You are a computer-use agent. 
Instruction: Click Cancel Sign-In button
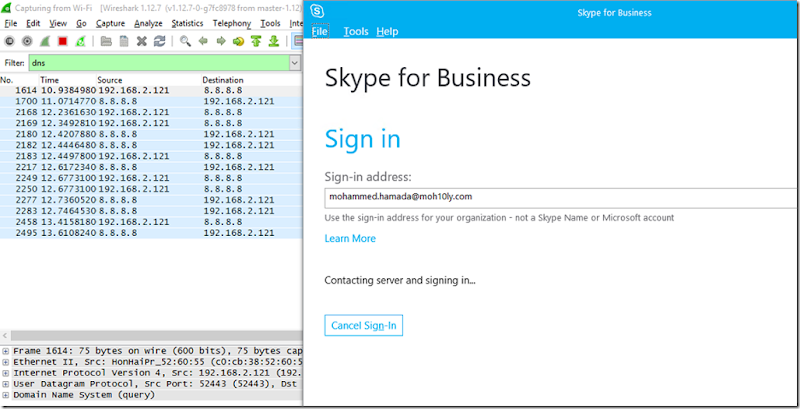tap(364, 325)
